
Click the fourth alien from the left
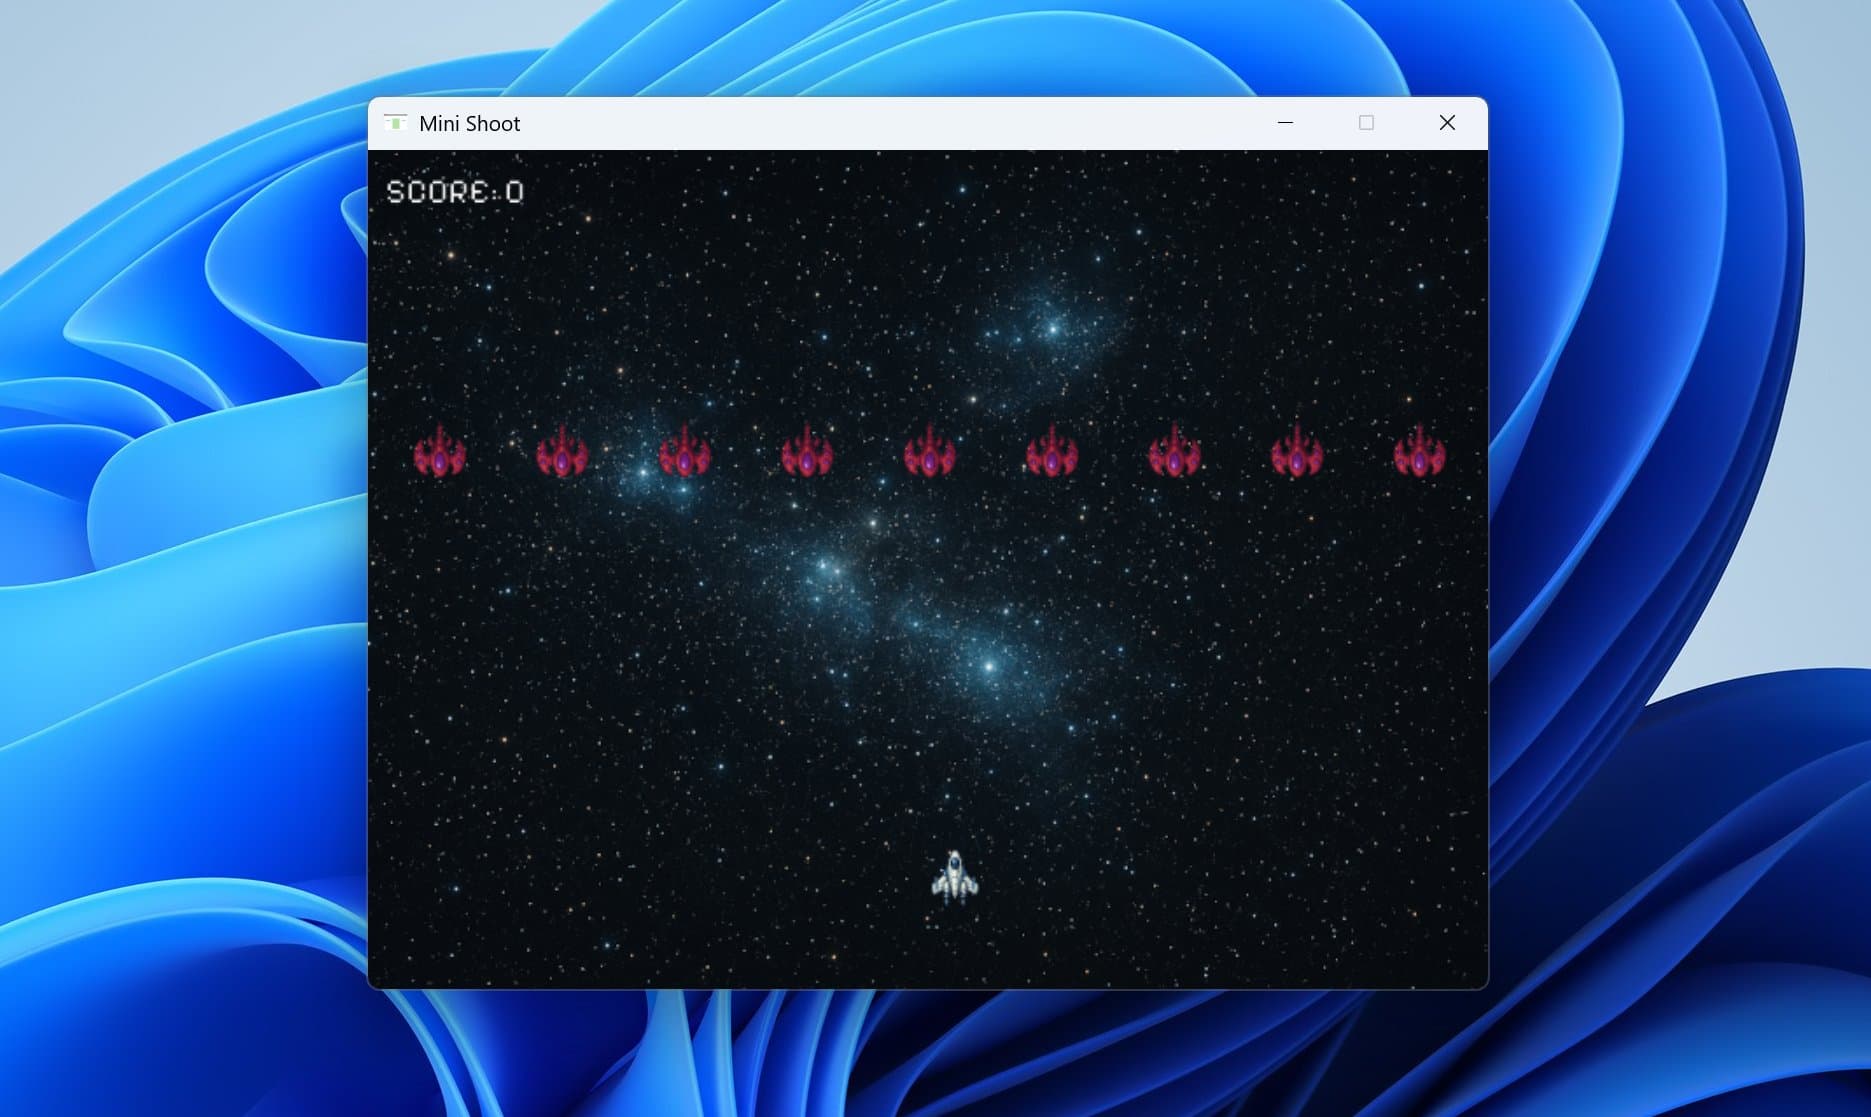click(x=809, y=455)
